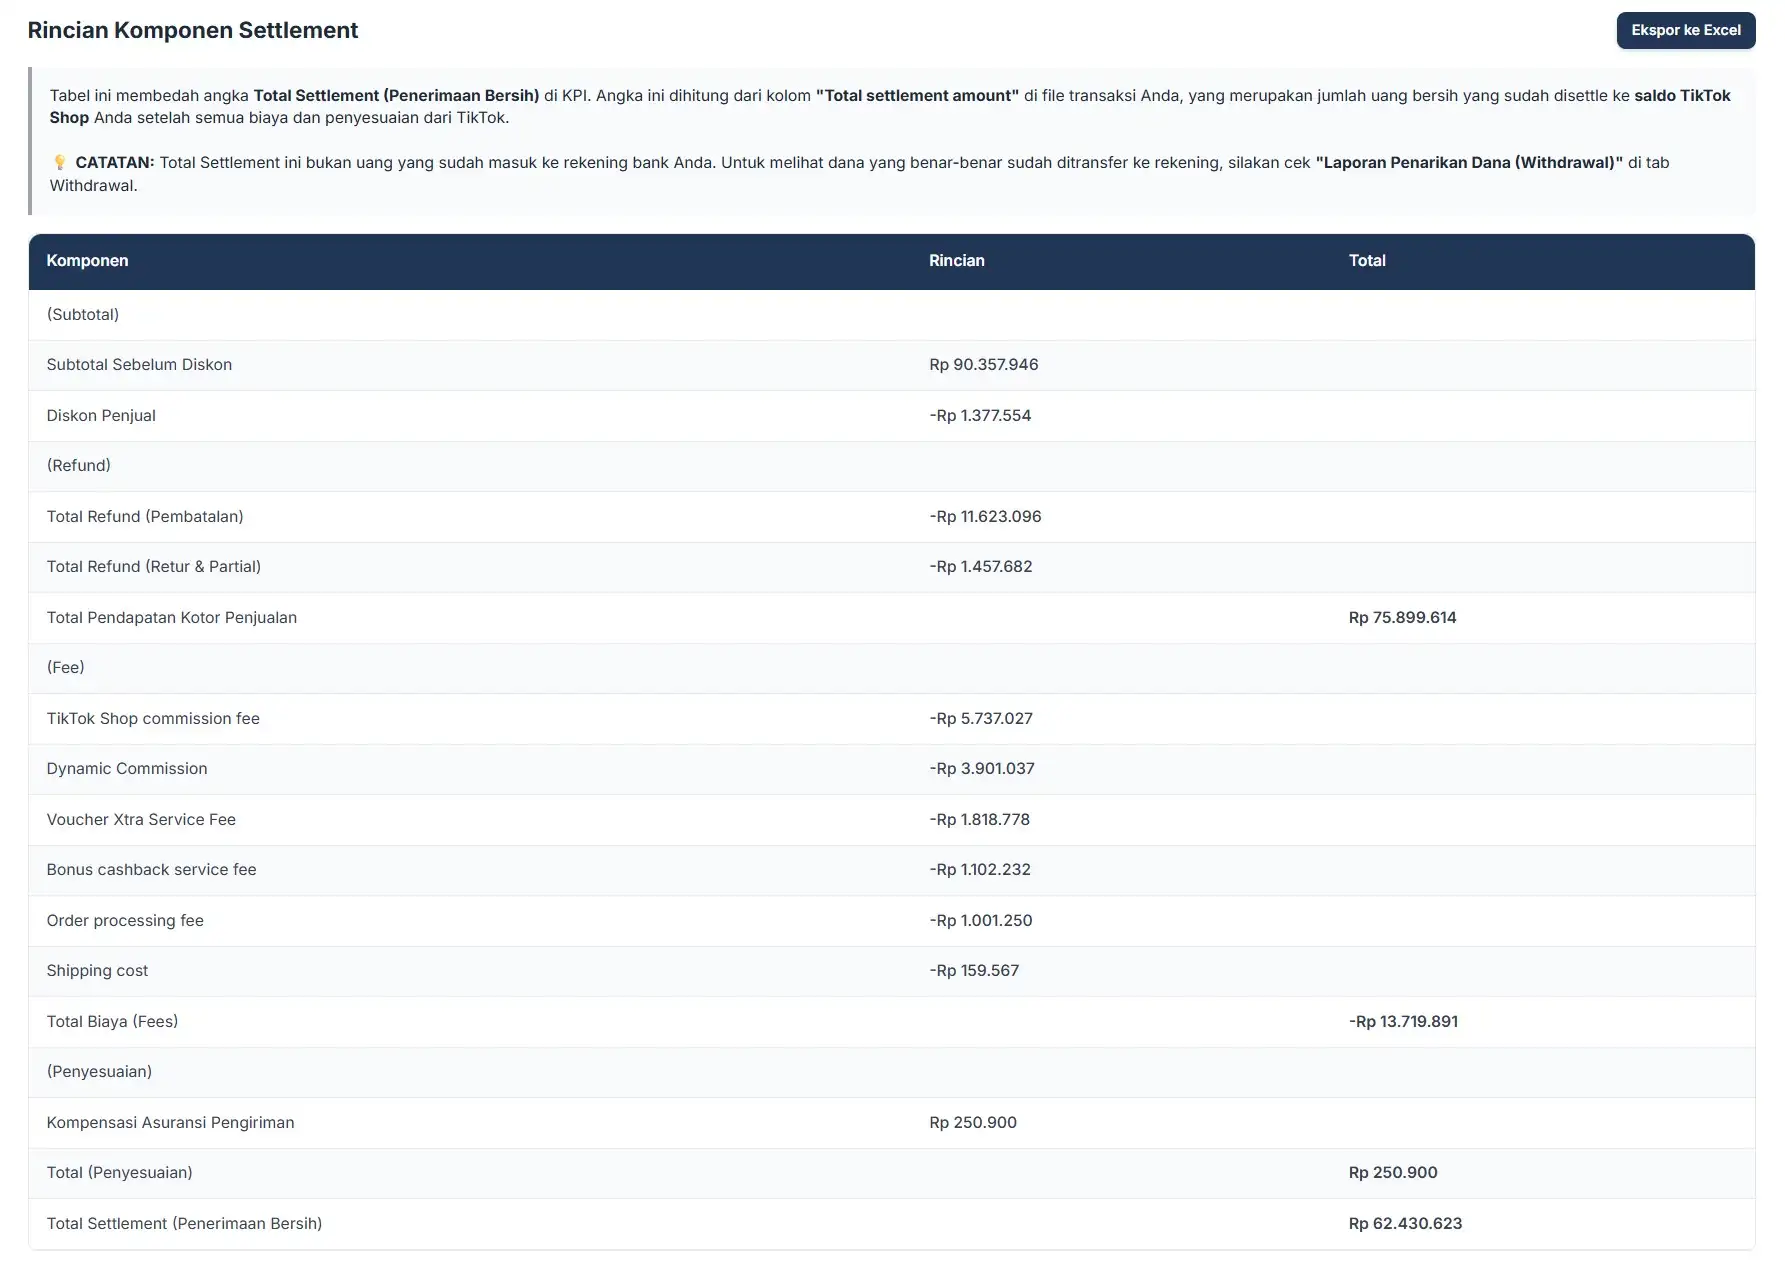The width and height of the screenshot is (1785, 1269).
Task: Select the TikTok Shop commission fee row
Action: point(153,718)
